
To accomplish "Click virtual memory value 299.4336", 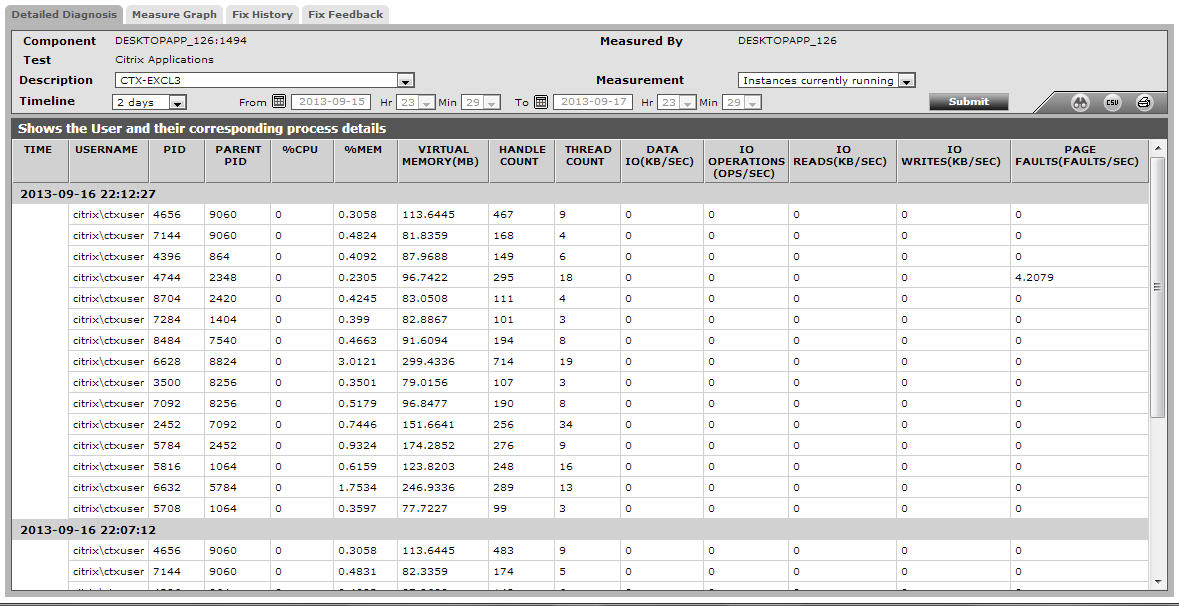I will click(428, 362).
